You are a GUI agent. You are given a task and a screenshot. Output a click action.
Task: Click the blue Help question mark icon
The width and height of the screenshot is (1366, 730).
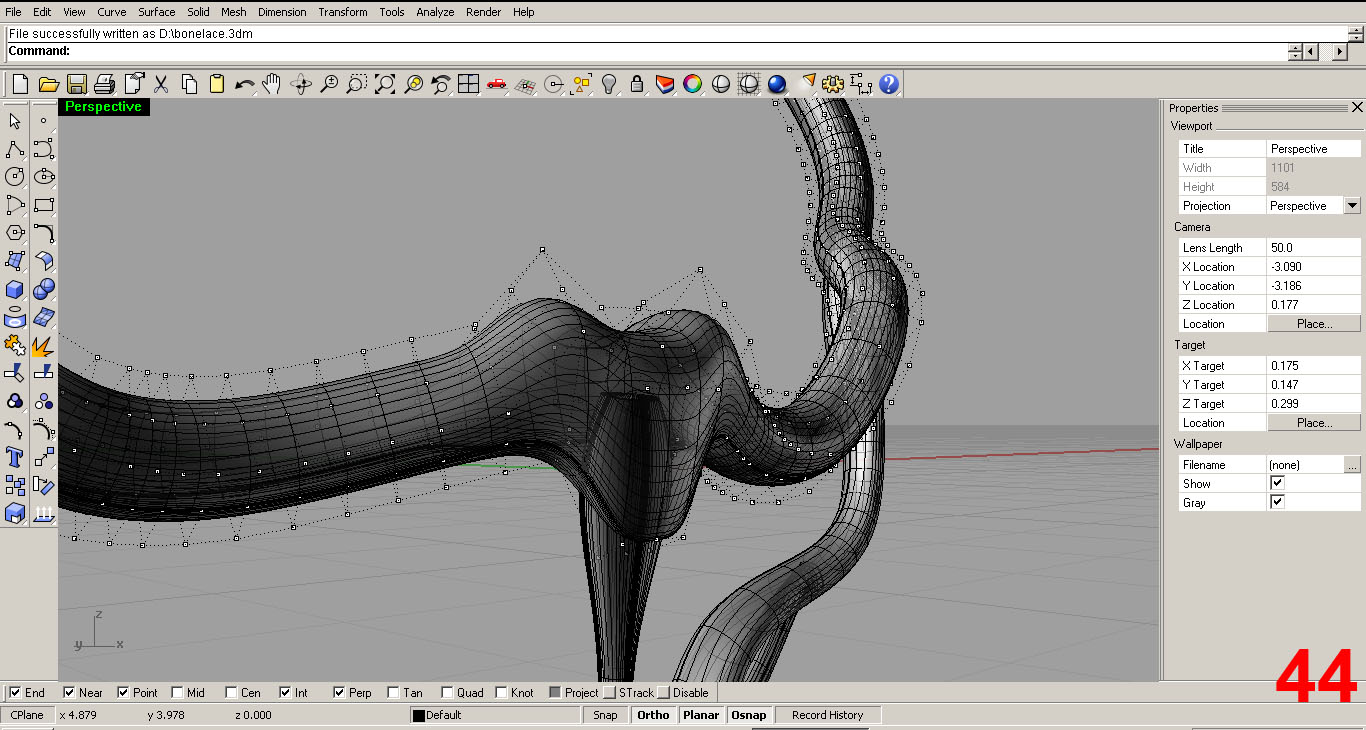[889, 84]
